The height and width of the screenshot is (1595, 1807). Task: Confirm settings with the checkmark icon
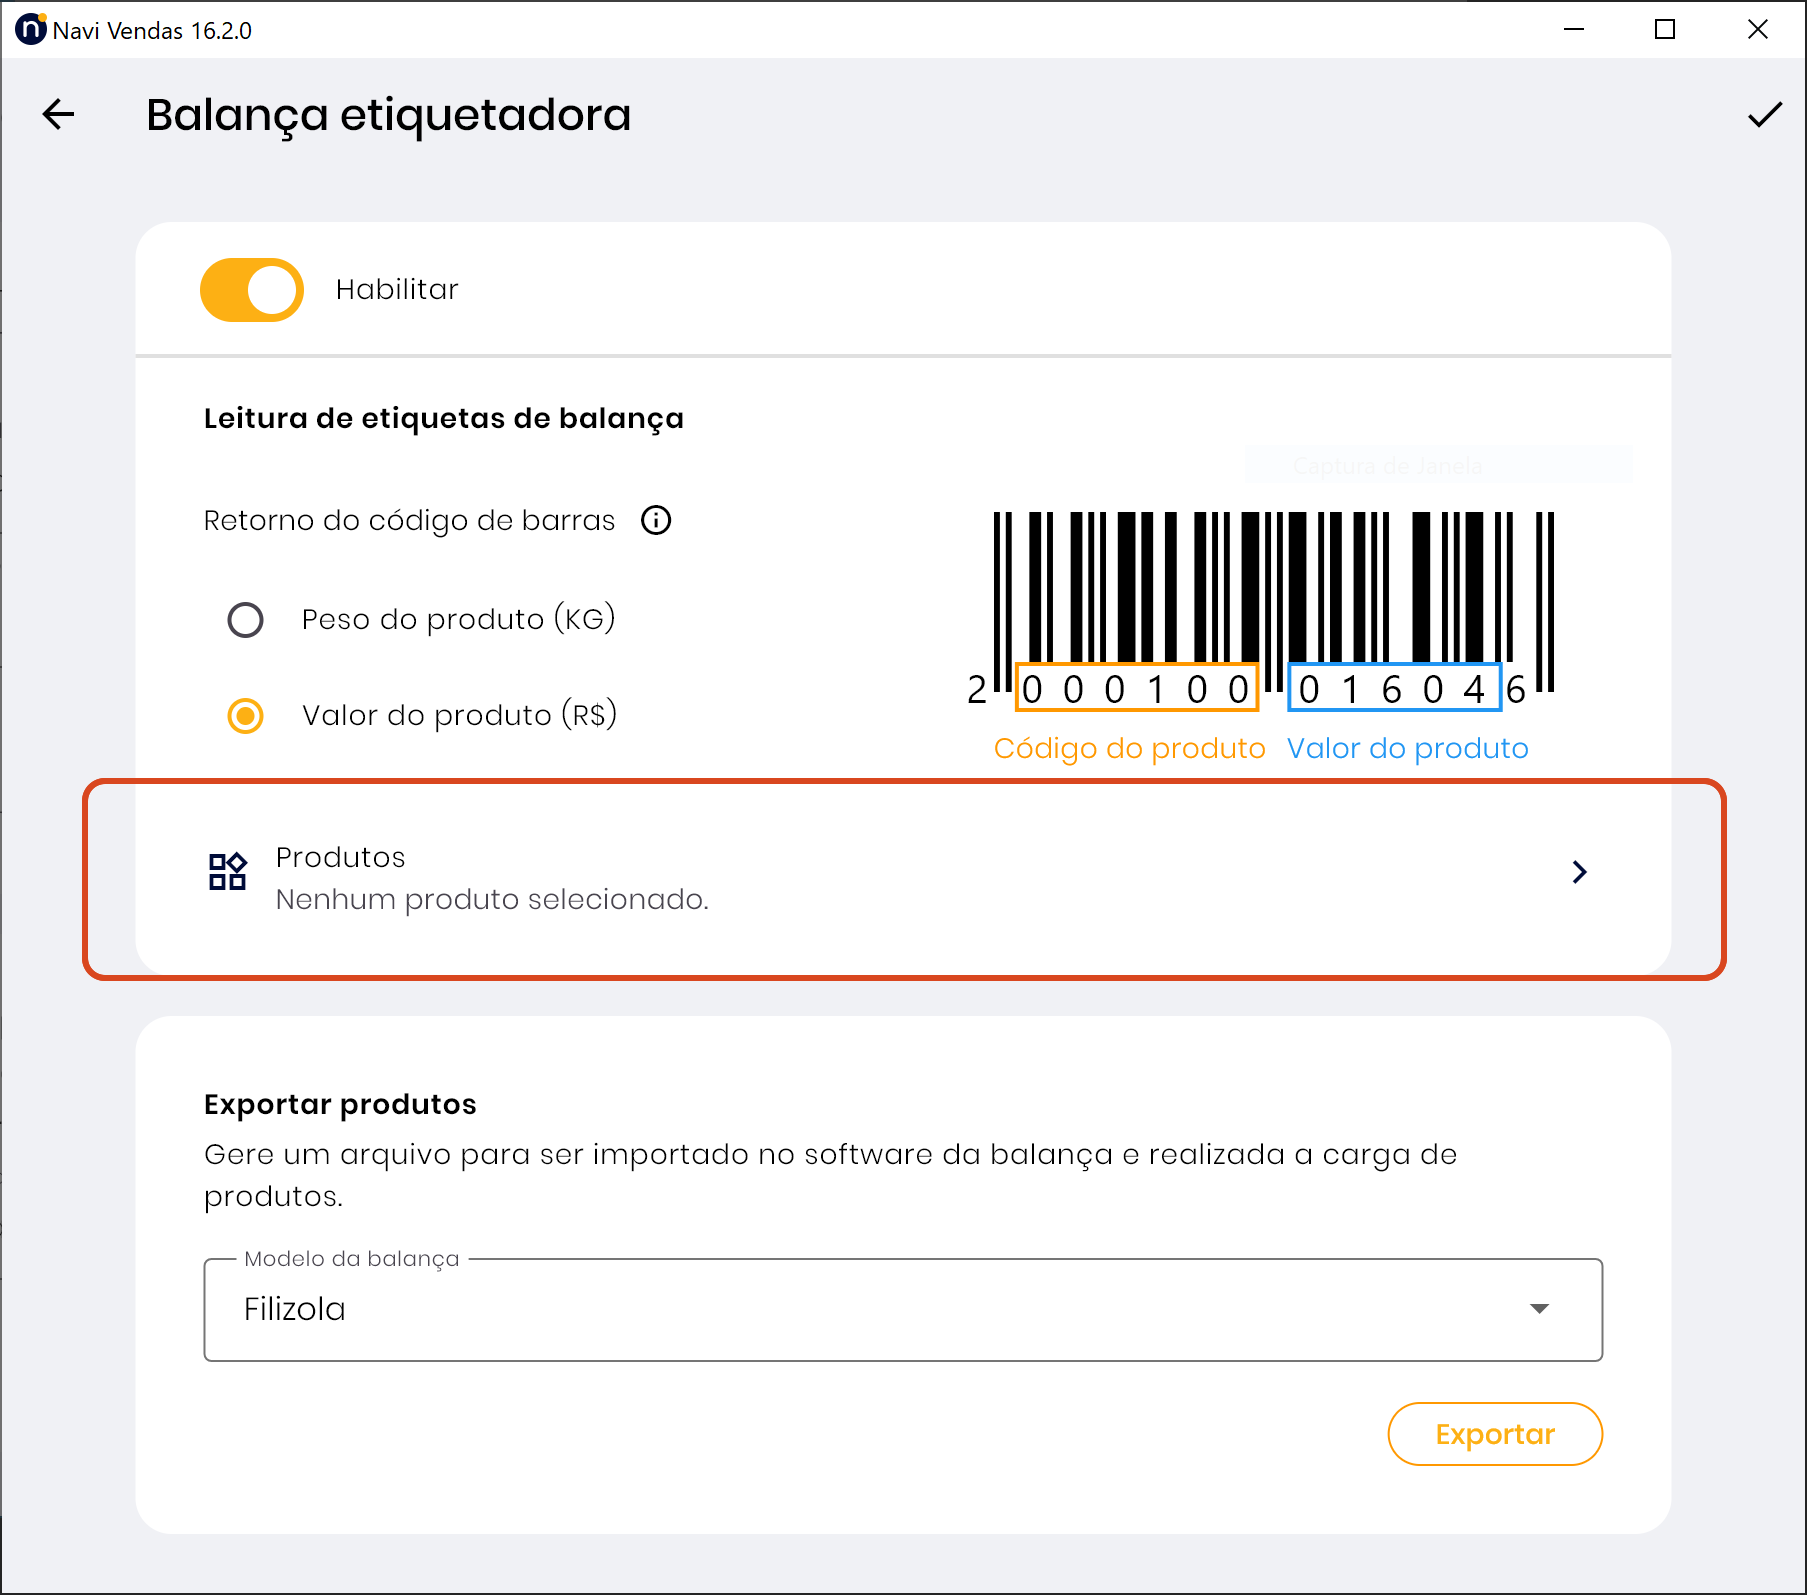(x=1764, y=115)
